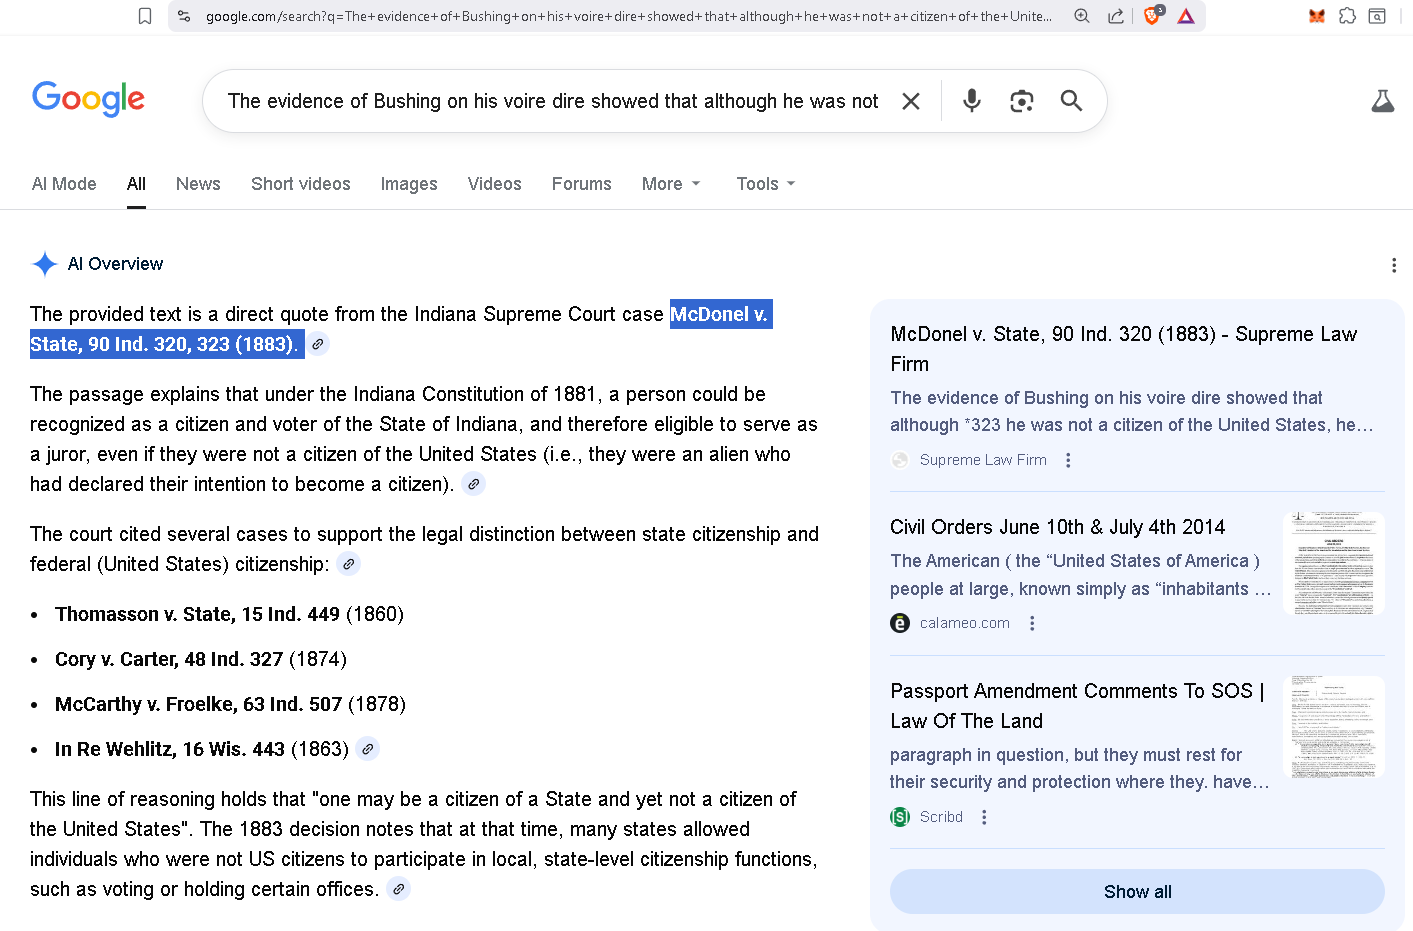Image resolution: width=1413 pixels, height=931 pixels.
Task: Open options menu for Supreme Law Firm result
Action: [1068, 460]
